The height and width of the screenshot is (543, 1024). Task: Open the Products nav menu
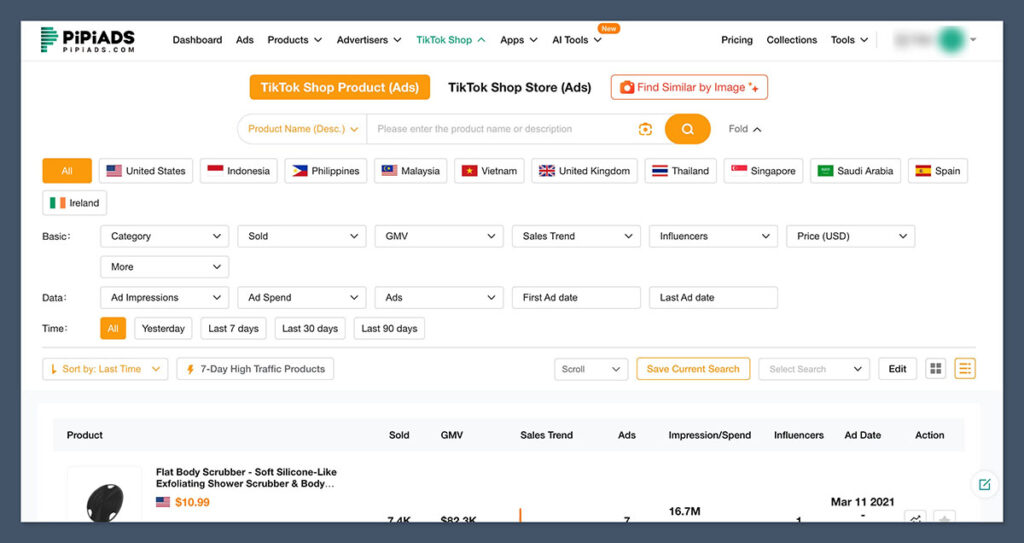click(295, 40)
